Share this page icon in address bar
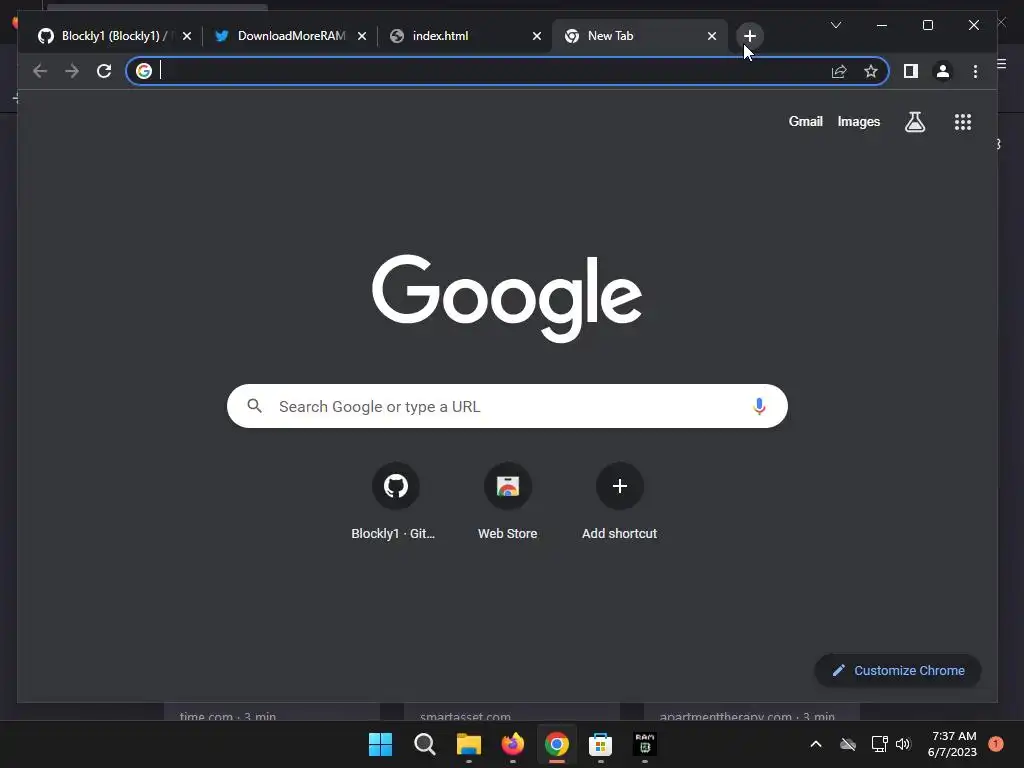The width and height of the screenshot is (1024, 768). coord(839,71)
